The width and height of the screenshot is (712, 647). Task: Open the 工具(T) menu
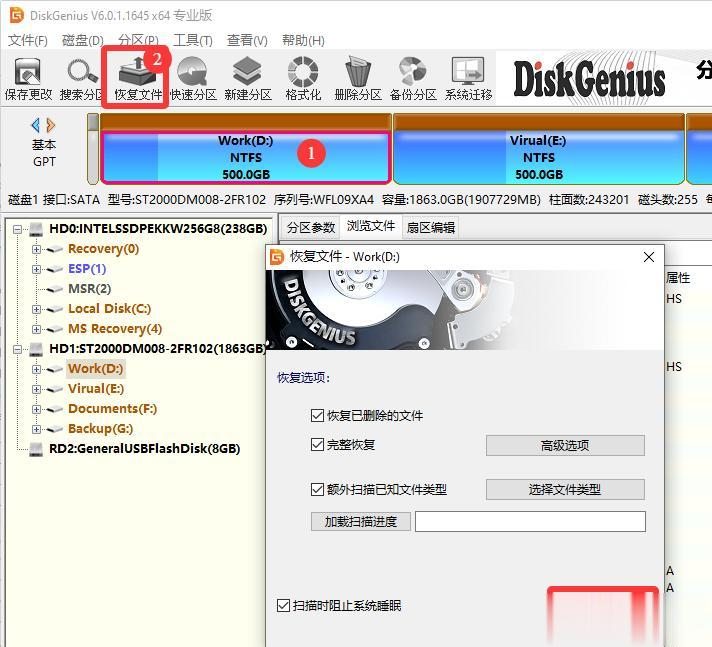click(x=193, y=40)
